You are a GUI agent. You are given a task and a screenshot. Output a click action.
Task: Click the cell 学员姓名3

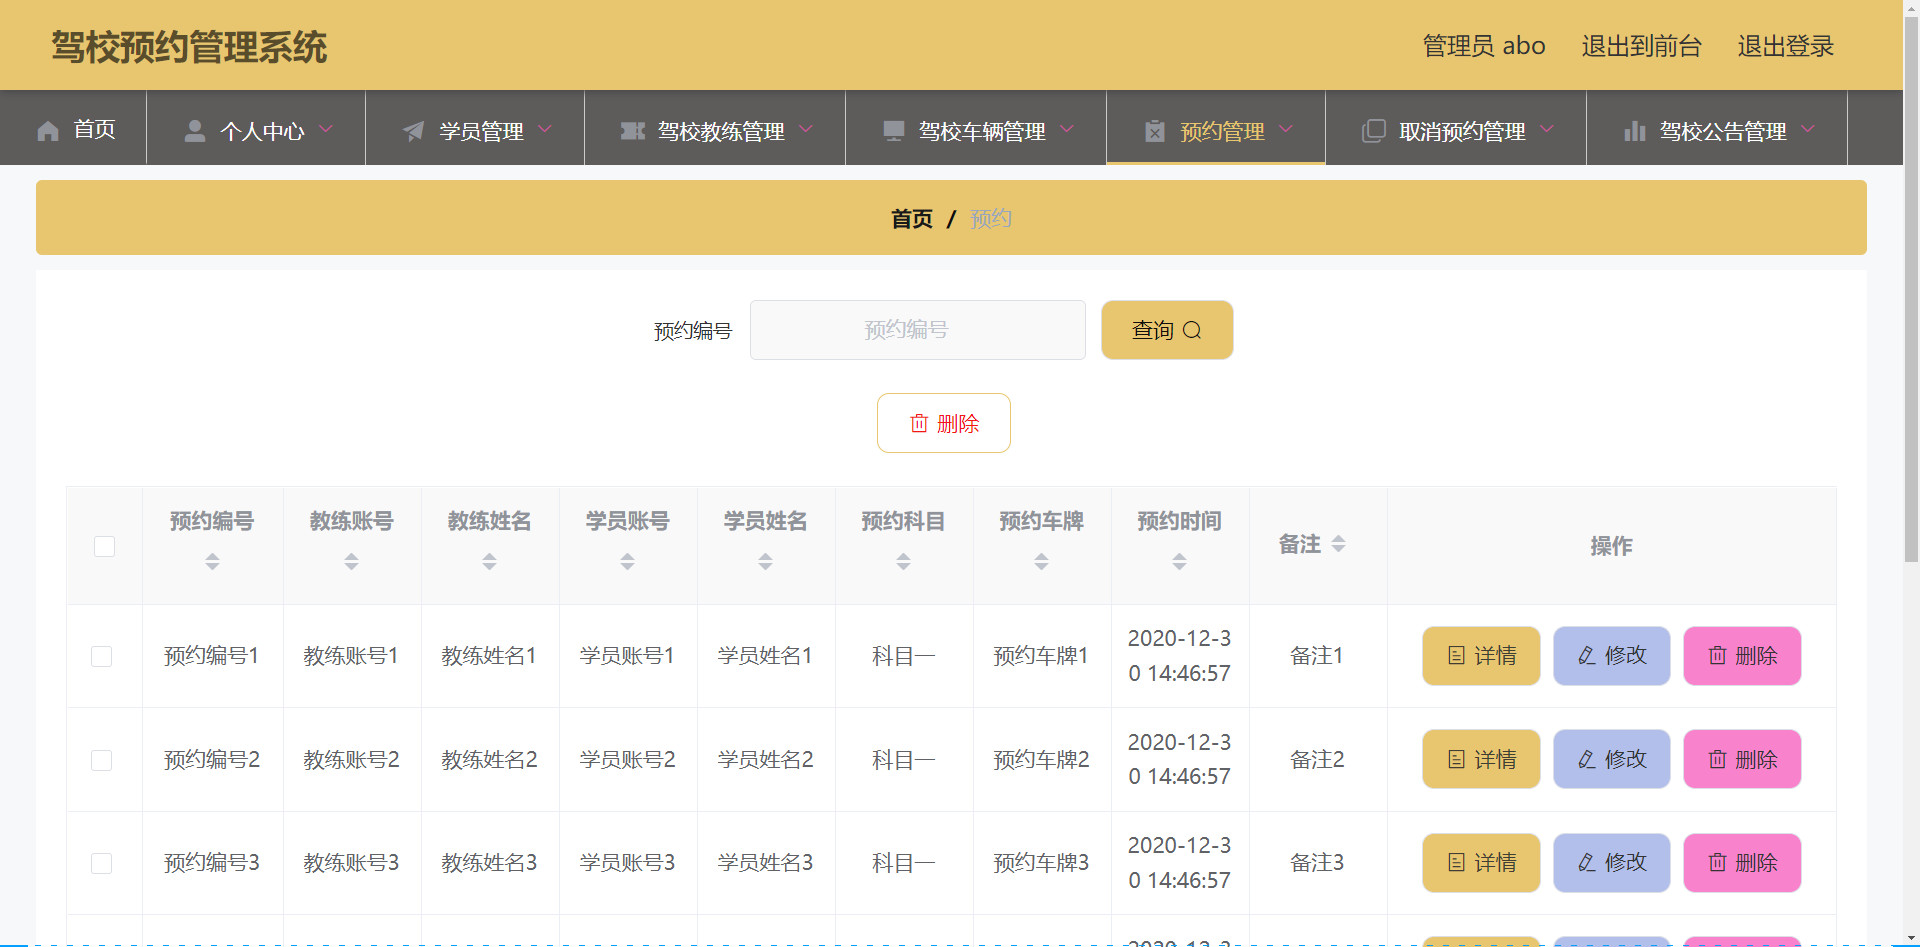pos(765,863)
